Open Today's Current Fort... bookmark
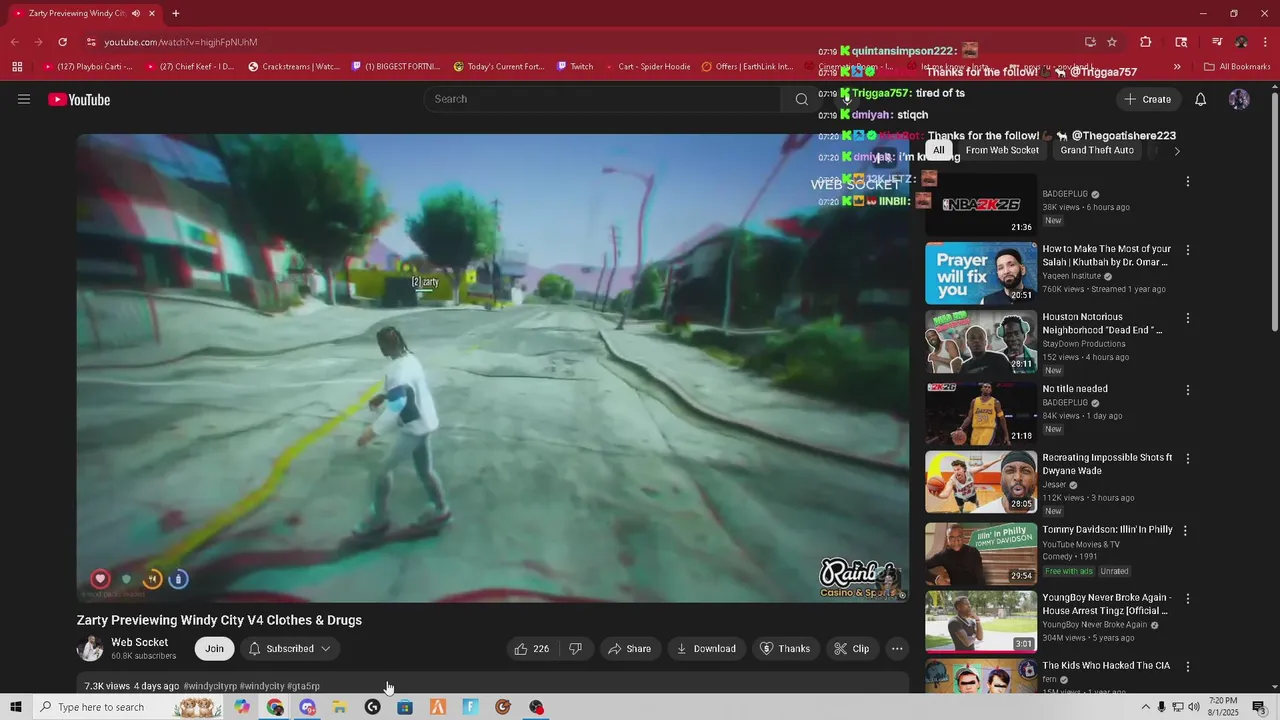The height and width of the screenshot is (720, 1280). click(499, 67)
